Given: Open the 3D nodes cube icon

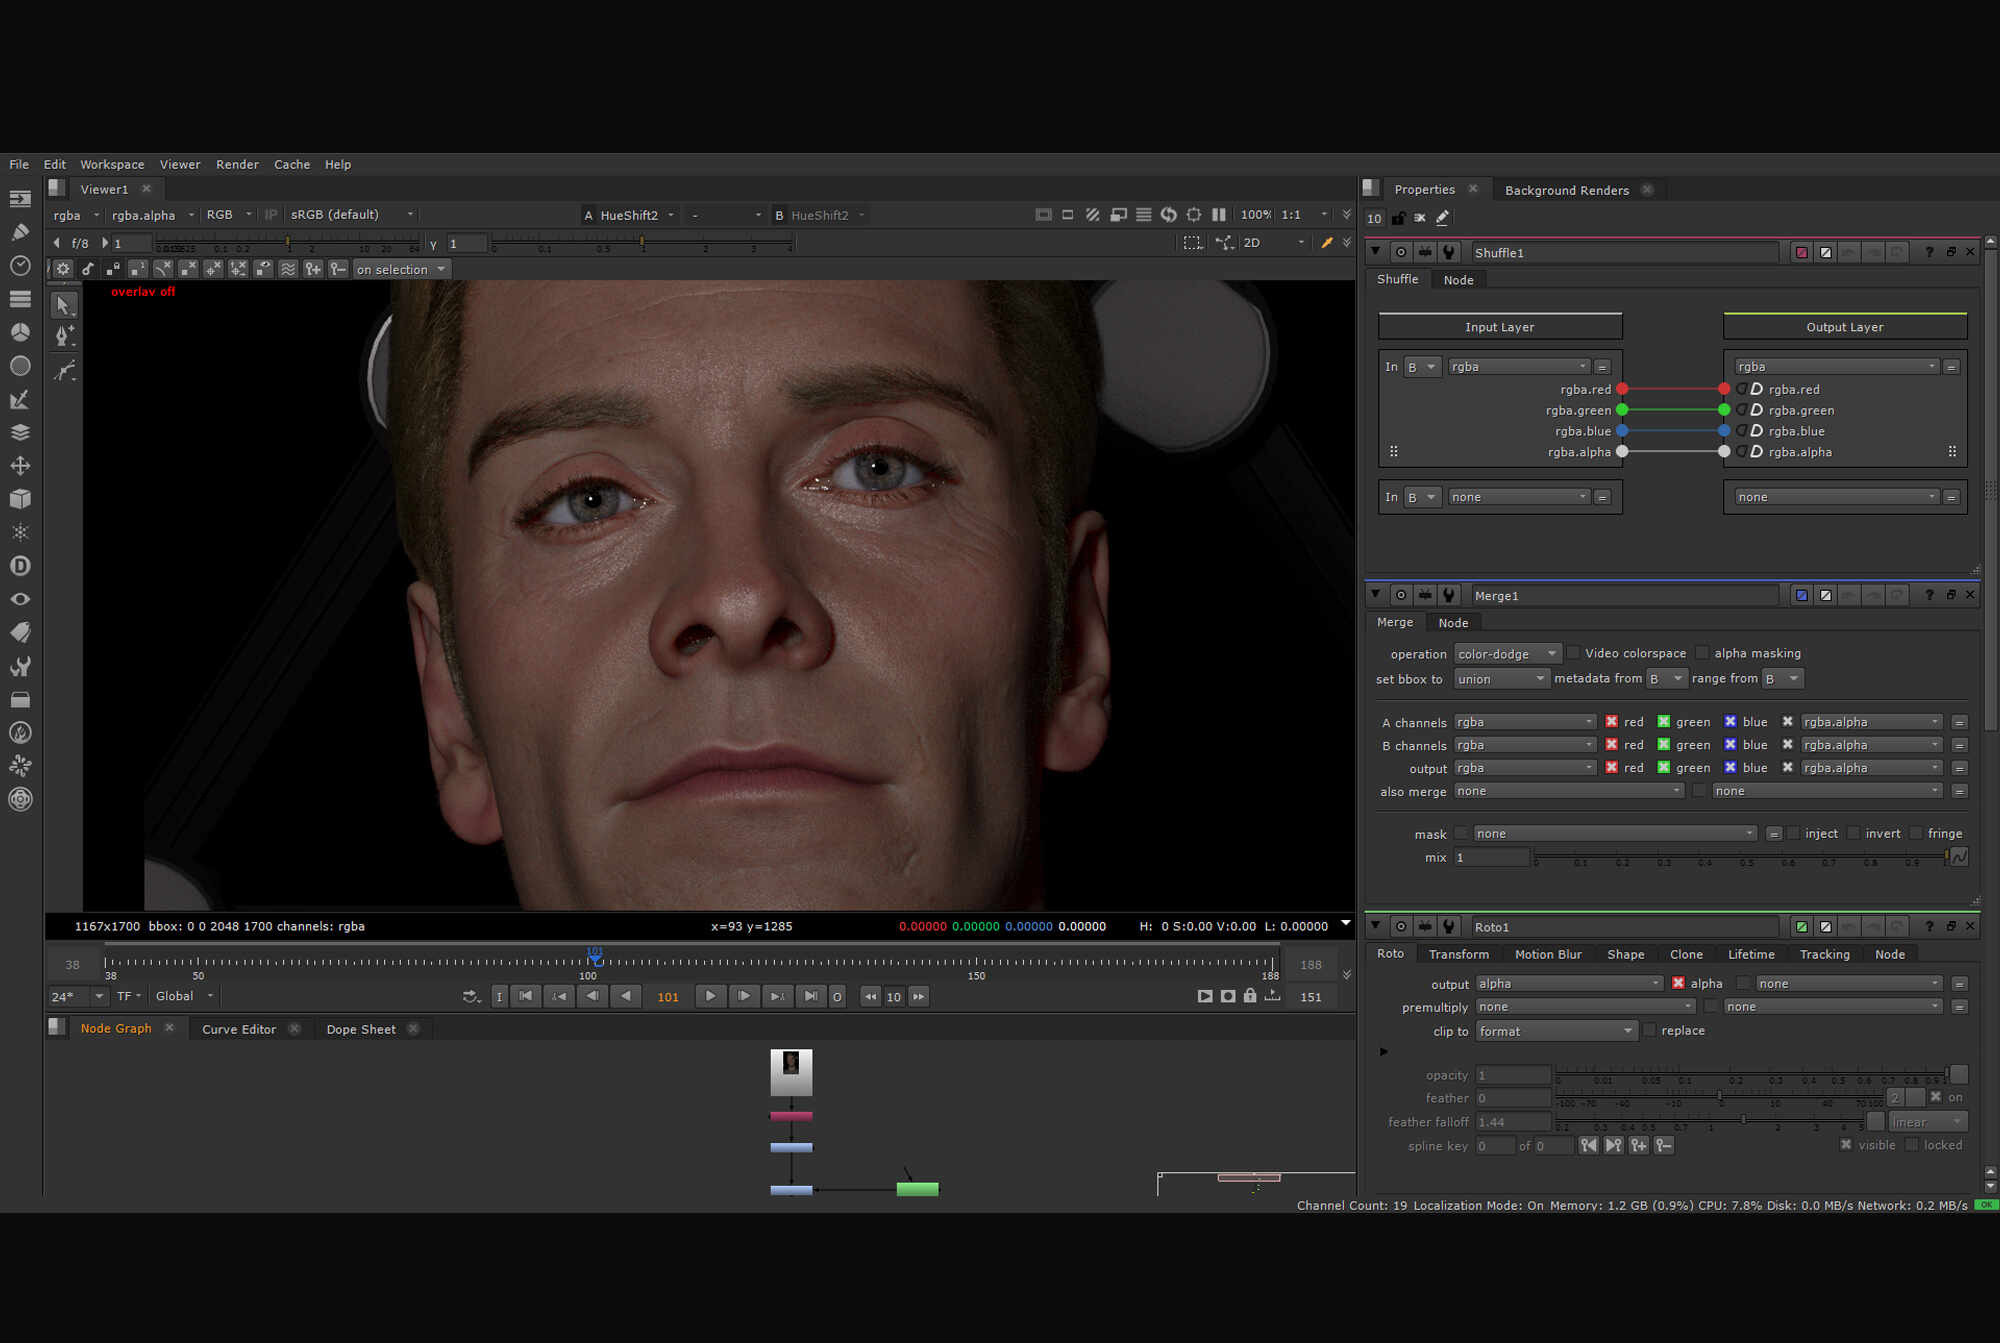Looking at the screenshot, I should point(20,498).
